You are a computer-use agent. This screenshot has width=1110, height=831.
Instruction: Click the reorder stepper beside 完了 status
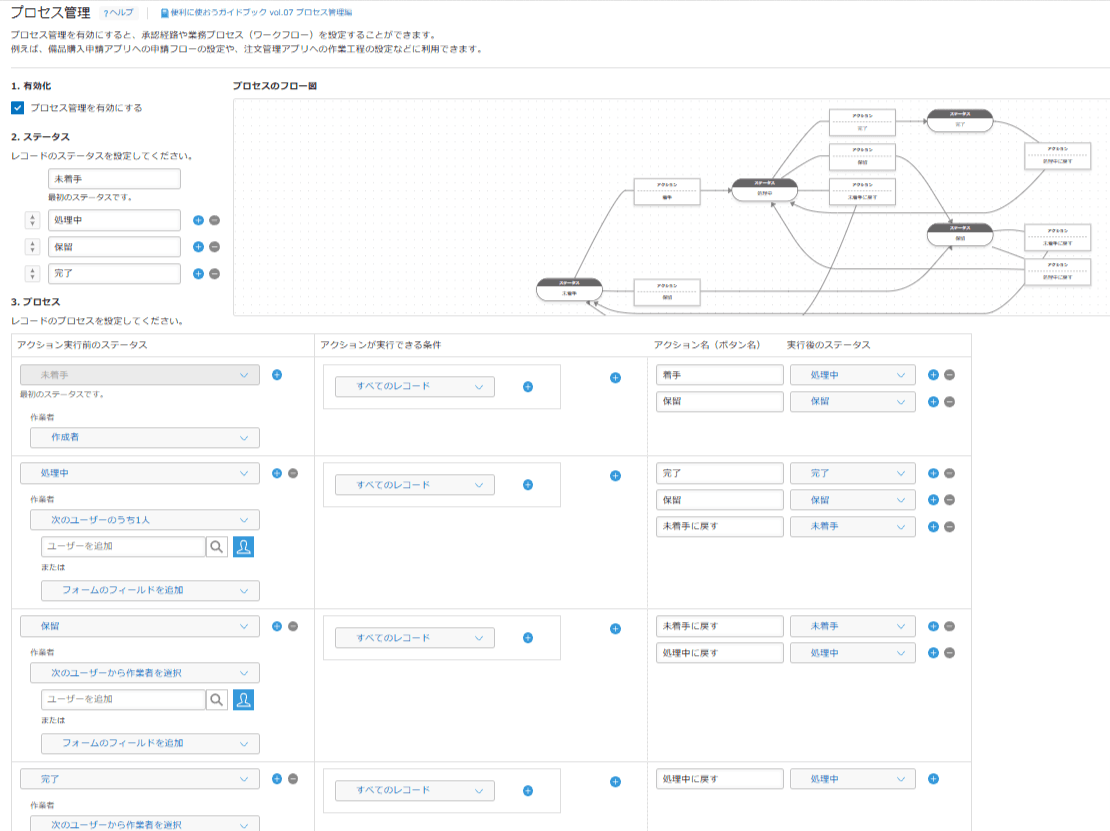point(33,274)
